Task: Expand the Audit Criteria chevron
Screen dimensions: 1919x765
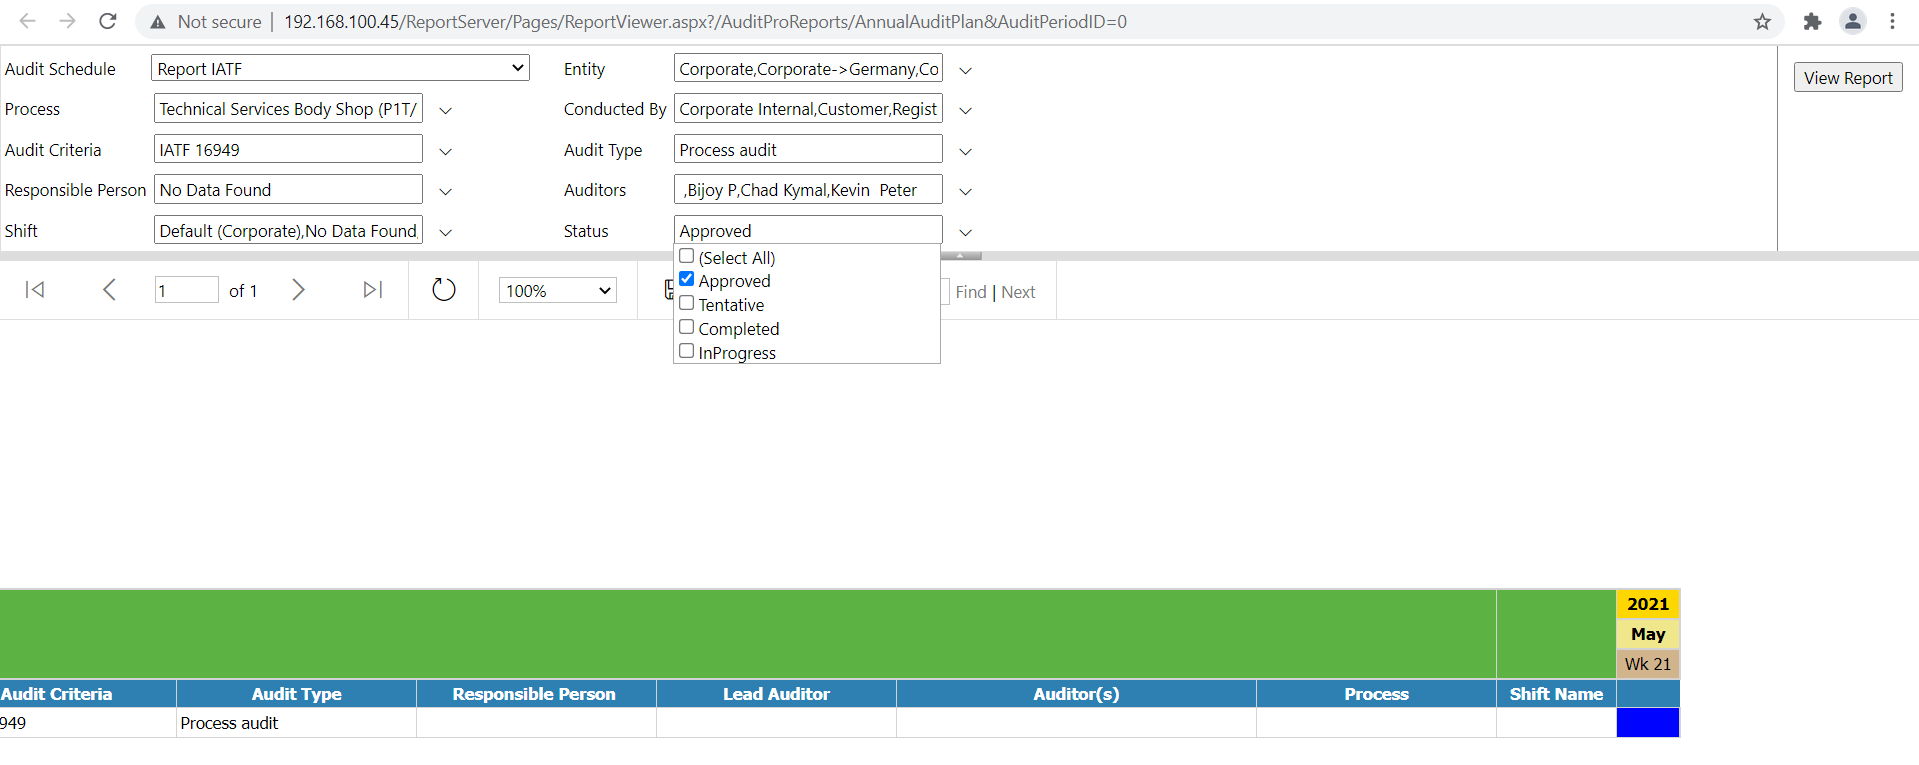Action: (x=446, y=151)
